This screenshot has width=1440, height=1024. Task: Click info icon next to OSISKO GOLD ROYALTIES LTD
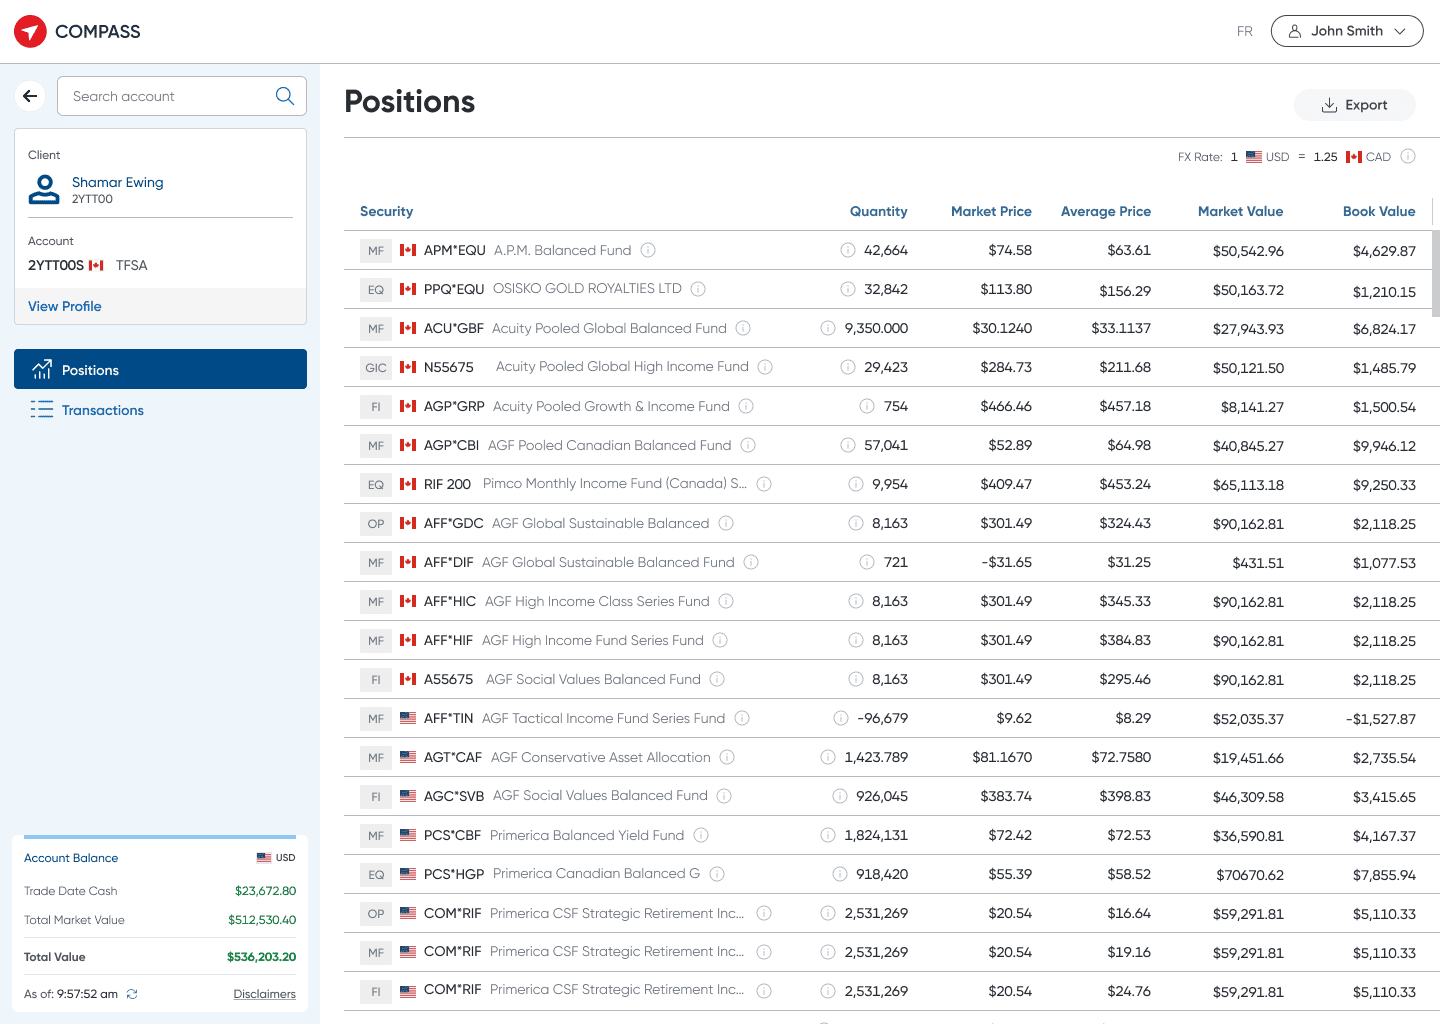point(698,289)
